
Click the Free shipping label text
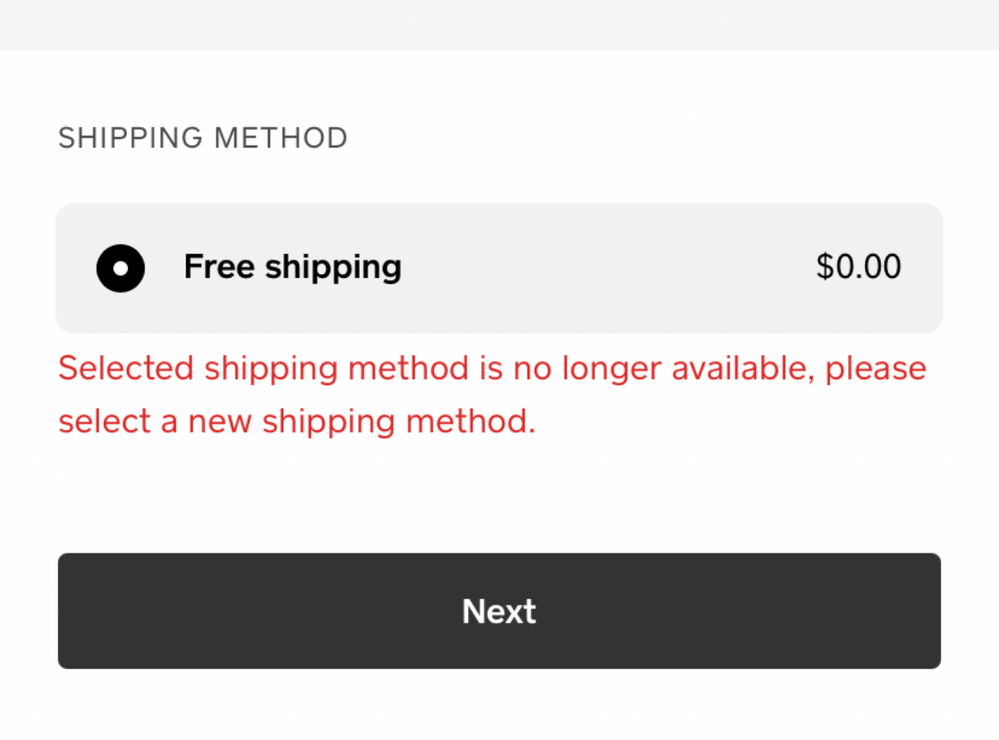tap(292, 267)
